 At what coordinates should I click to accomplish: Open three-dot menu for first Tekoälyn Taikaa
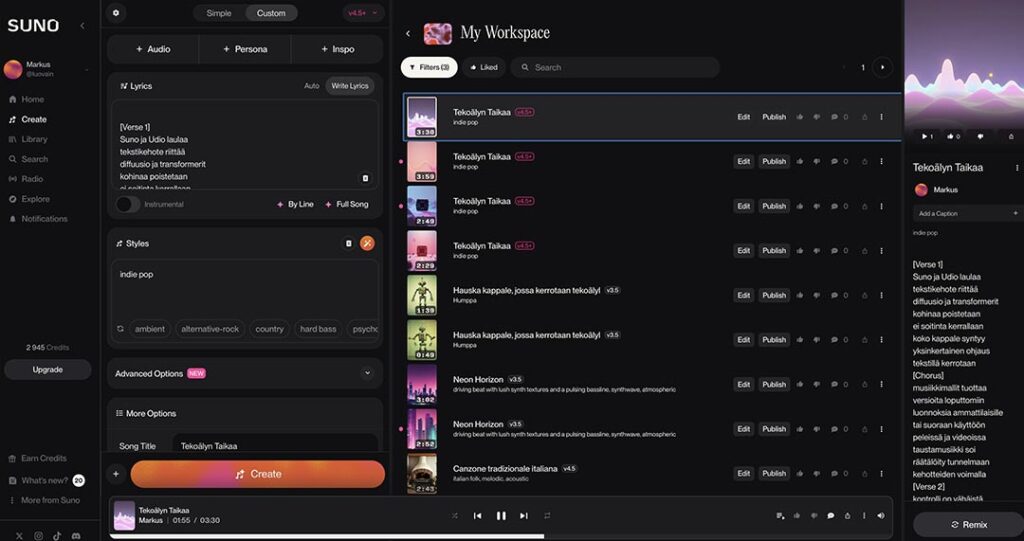pos(881,117)
